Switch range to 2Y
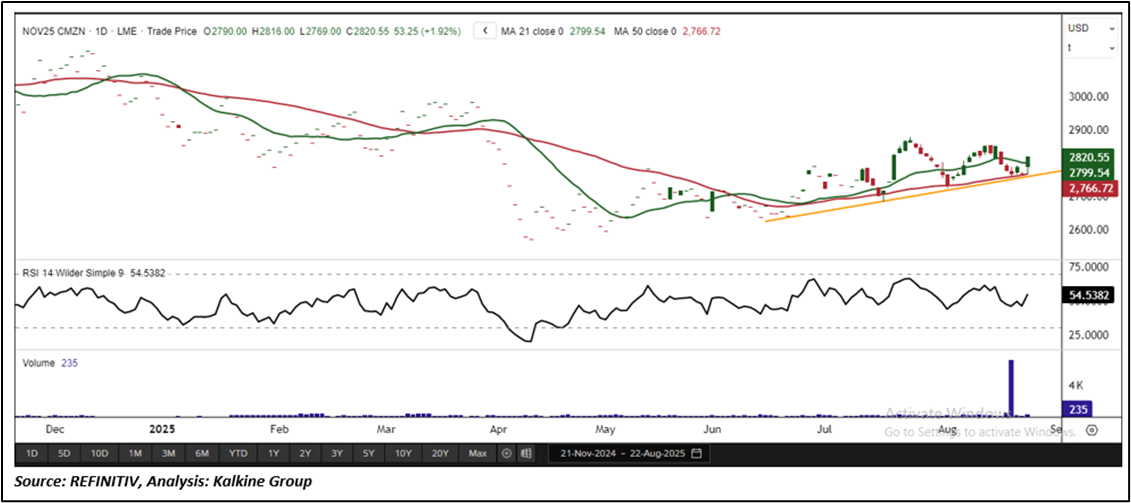Image resolution: width=1131 pixels, height=503 pixels. pos(305,454)
